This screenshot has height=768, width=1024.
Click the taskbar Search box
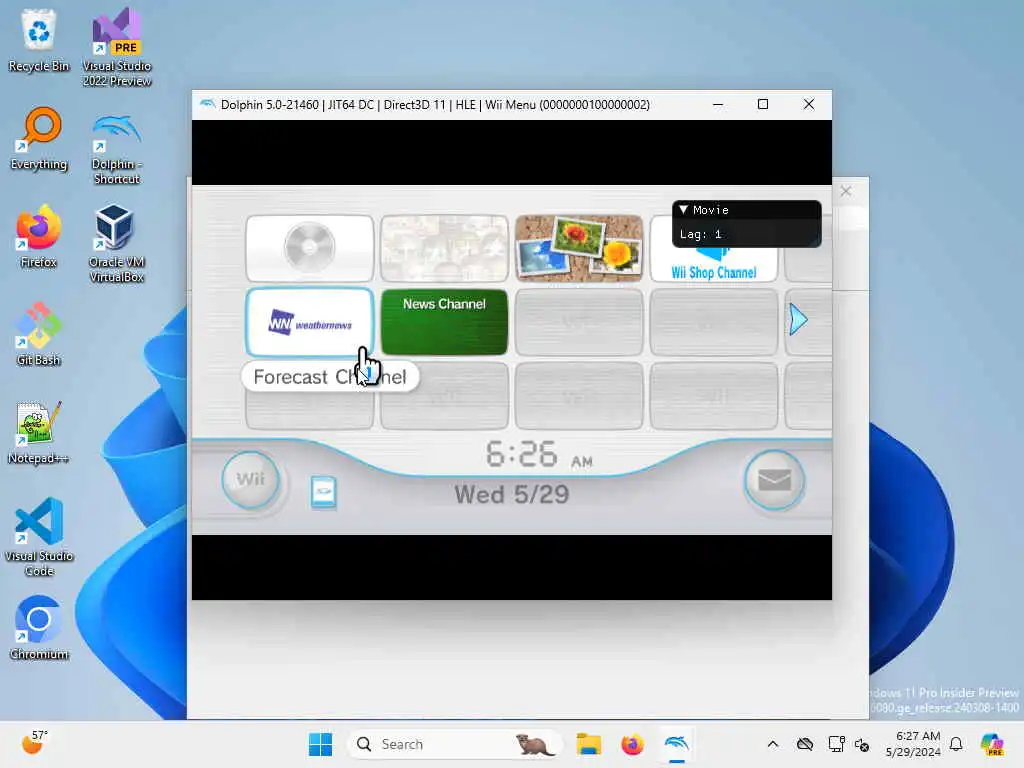tap(455, 744)
